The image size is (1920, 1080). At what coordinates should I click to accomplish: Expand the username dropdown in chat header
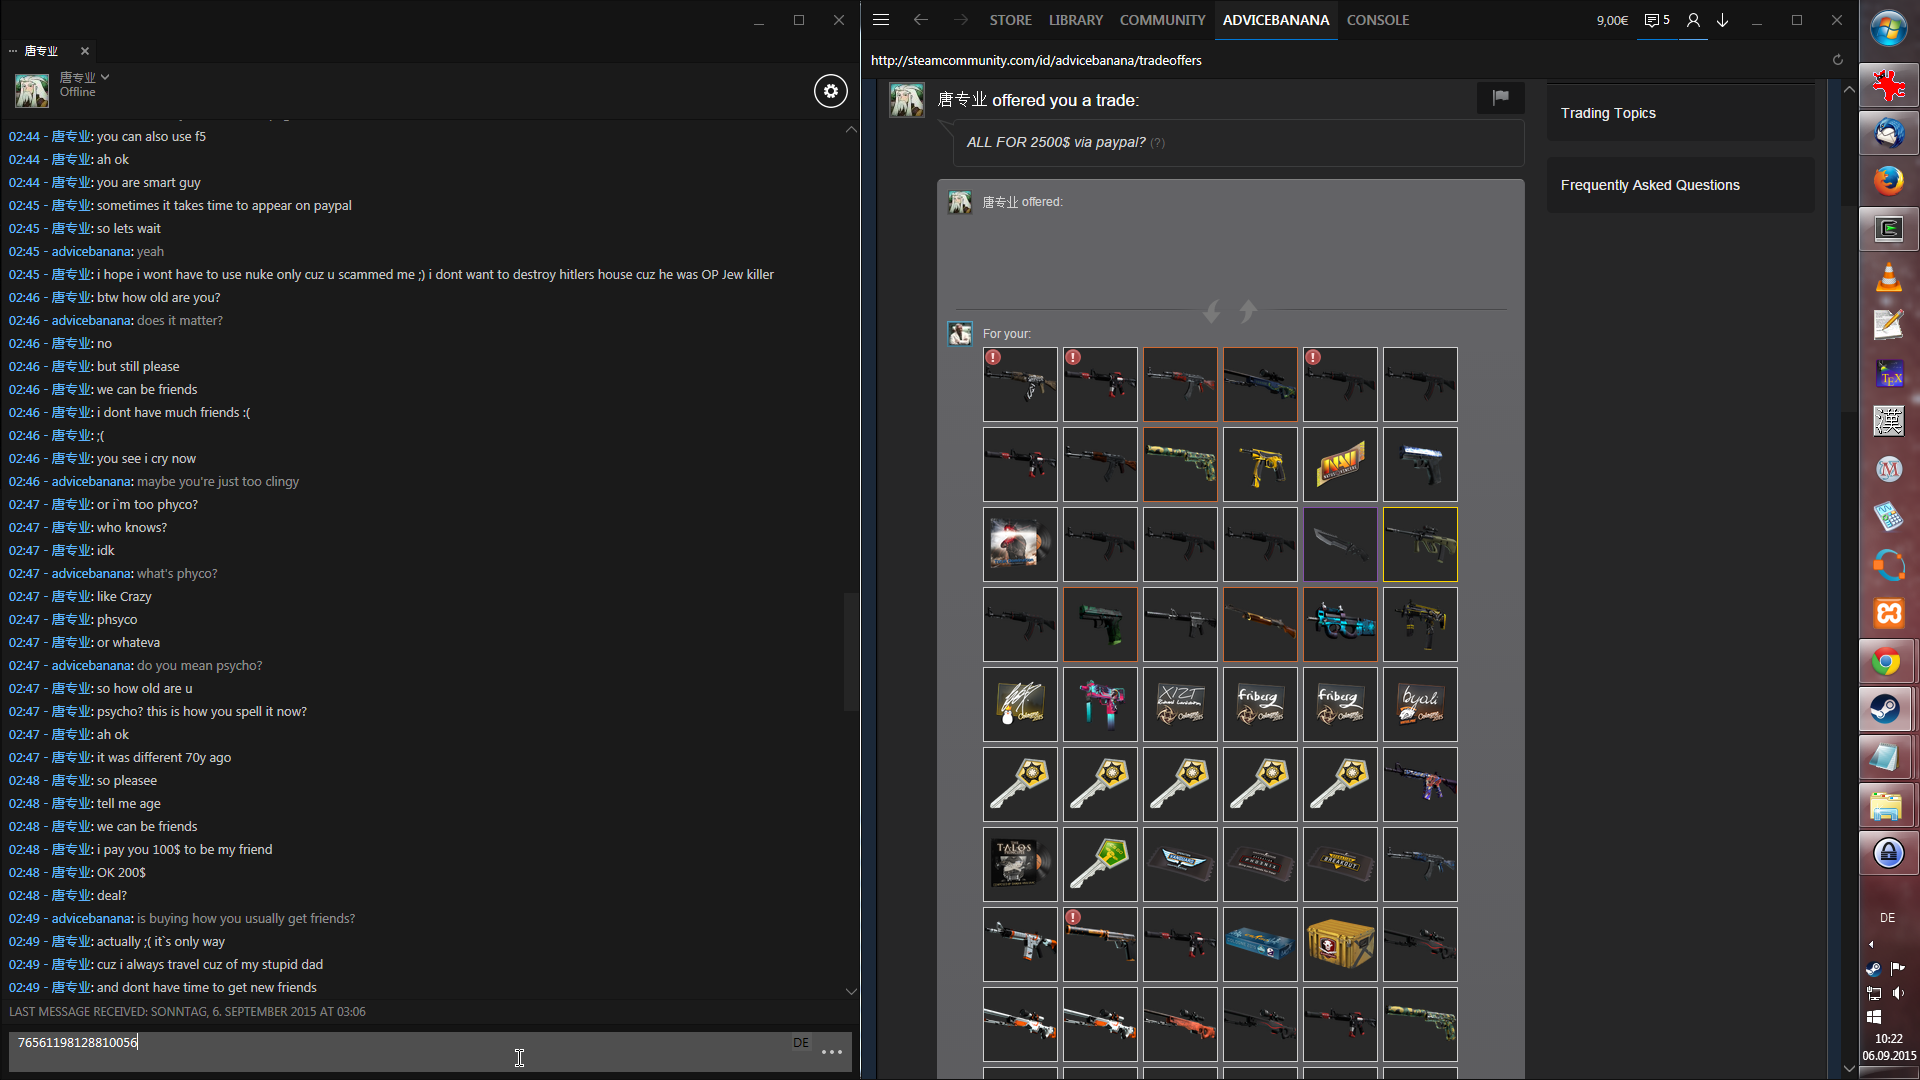105,77
